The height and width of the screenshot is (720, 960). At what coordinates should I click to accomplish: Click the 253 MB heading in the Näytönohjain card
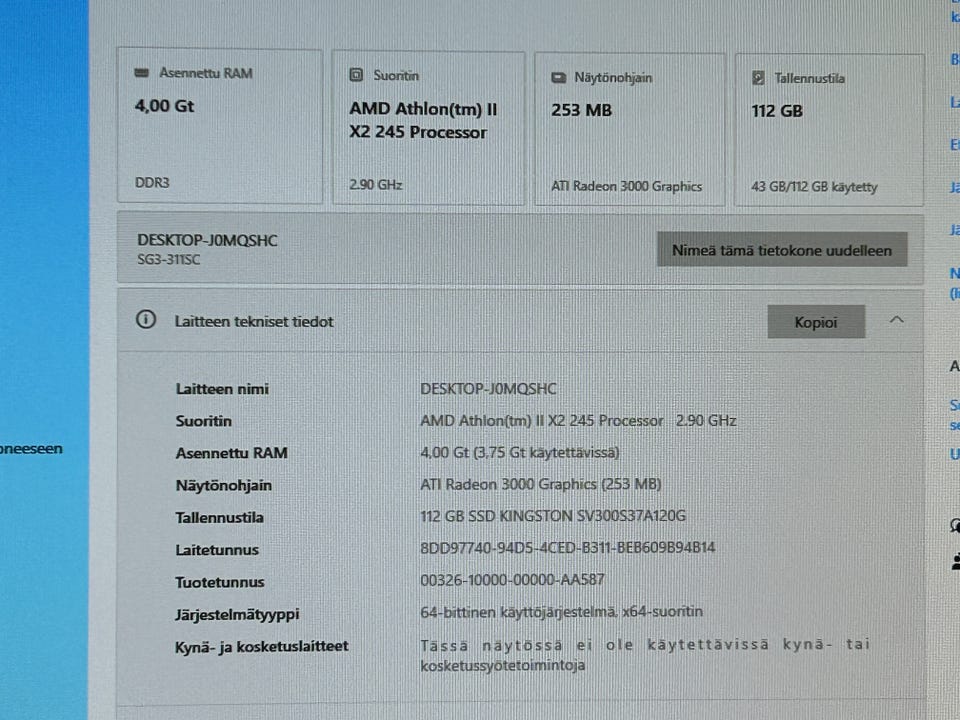pyautogui.click(x=581, y=110)
